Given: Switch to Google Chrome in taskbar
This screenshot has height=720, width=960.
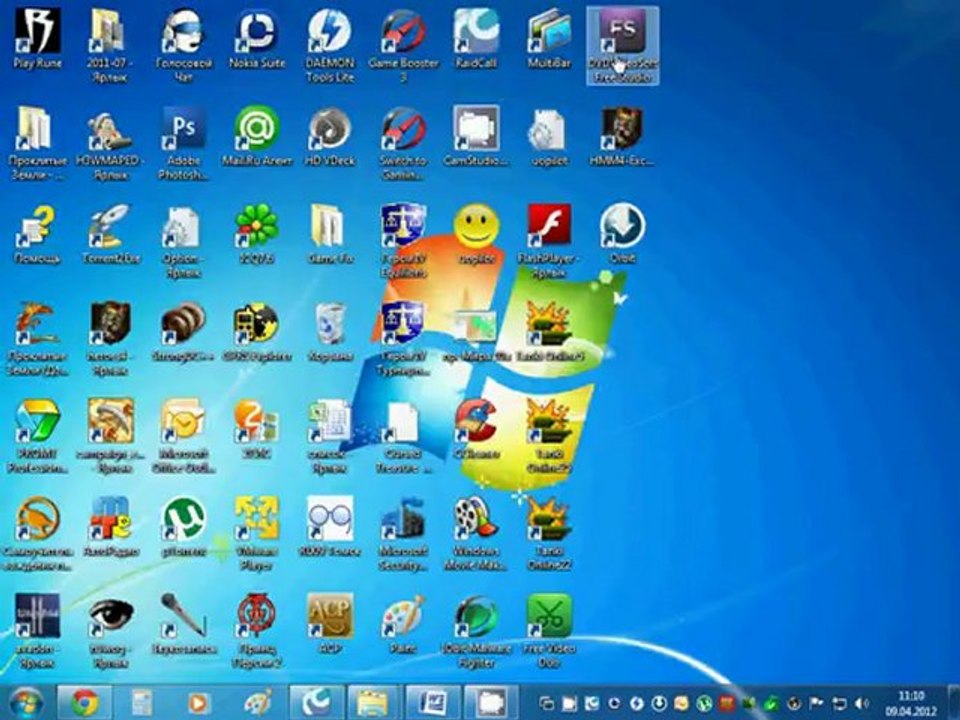Looking at the screenshot, I should 84,703.
